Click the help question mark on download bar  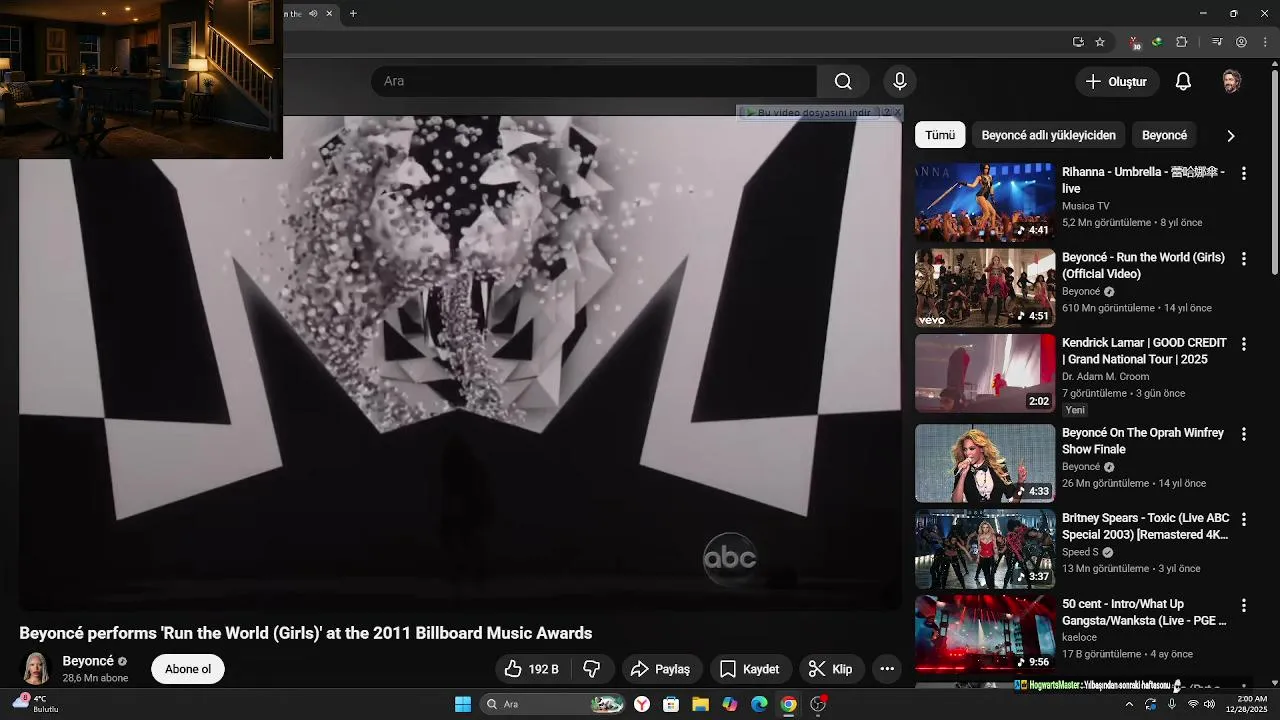click(885, 113)
